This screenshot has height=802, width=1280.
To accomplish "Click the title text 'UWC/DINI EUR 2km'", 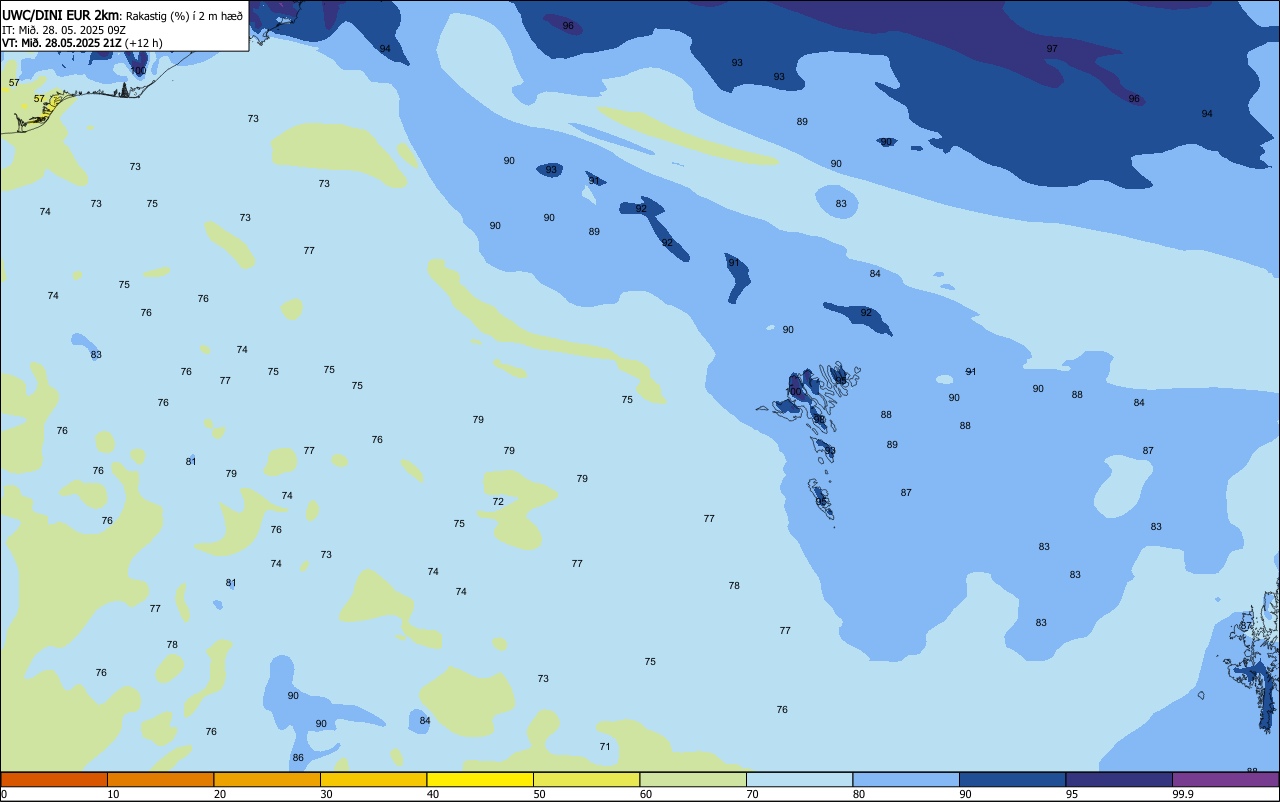I will pyautogui.click(x=60, y=15).
